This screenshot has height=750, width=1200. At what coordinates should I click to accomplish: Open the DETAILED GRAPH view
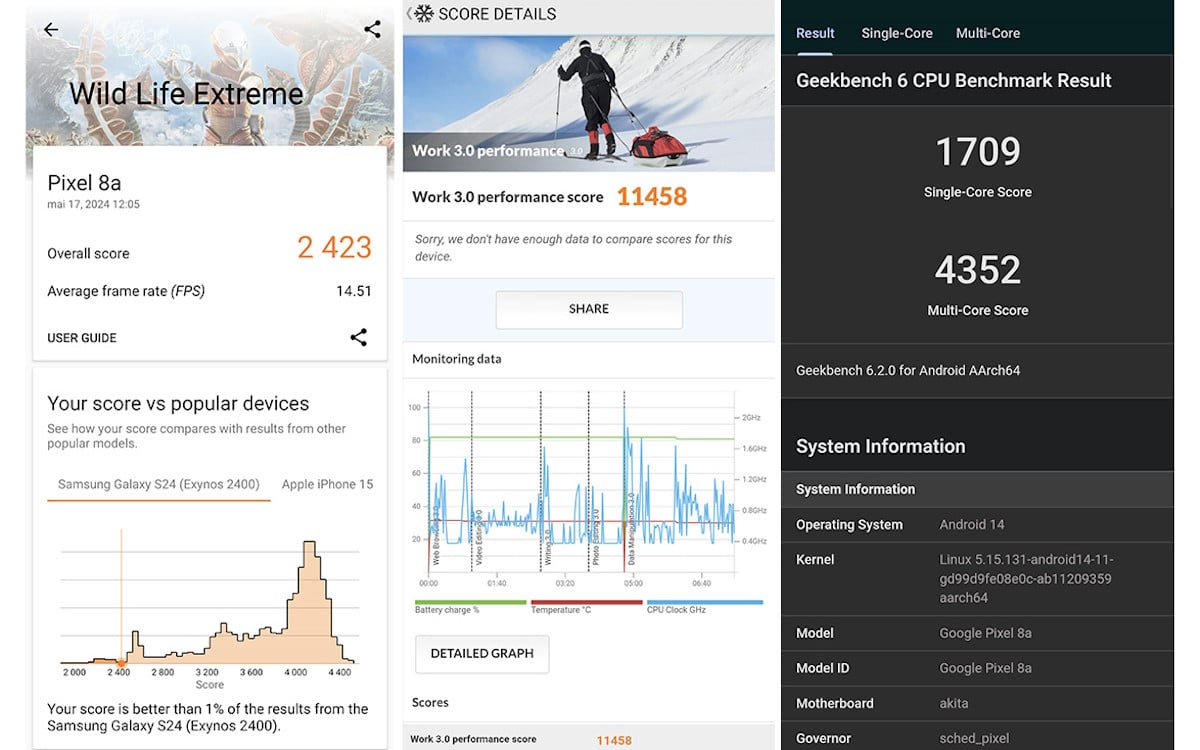(x=482, y=653)
